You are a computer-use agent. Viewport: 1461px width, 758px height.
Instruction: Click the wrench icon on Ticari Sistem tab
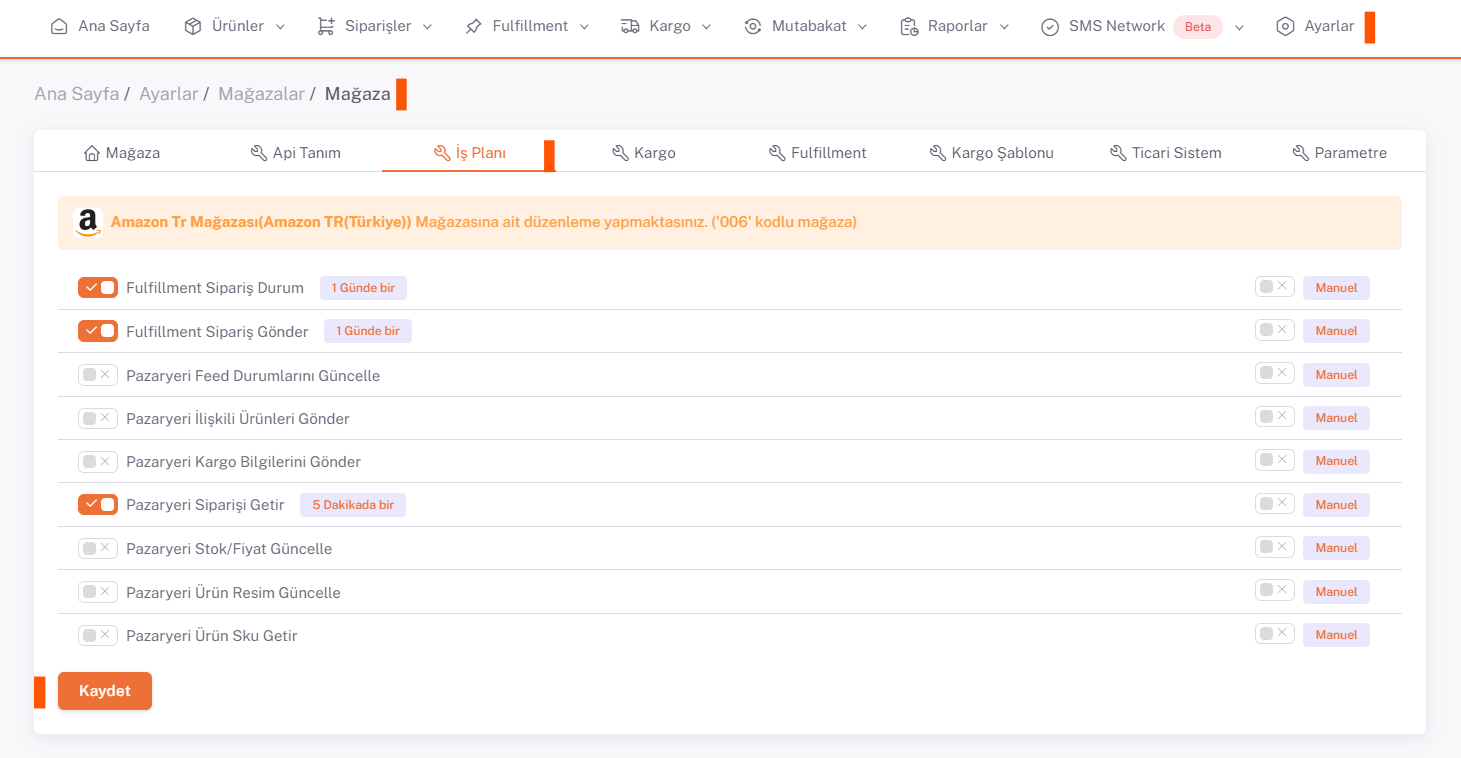click(x=1118, y=153)
